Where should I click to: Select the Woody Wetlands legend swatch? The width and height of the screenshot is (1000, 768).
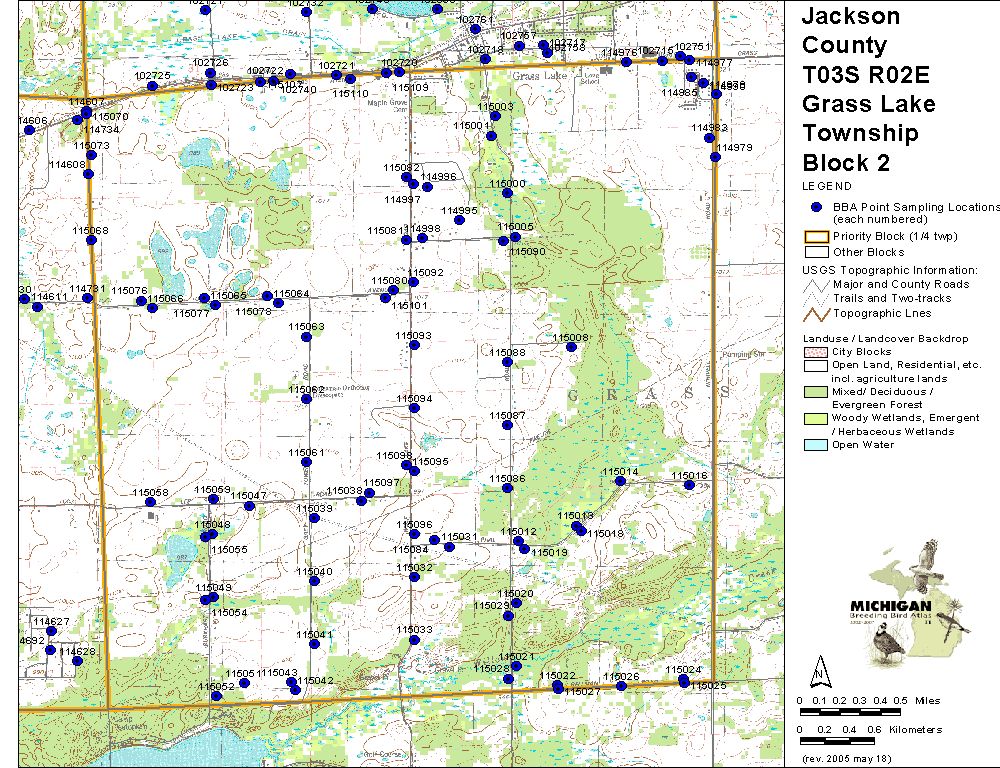(x=816, y=418)
